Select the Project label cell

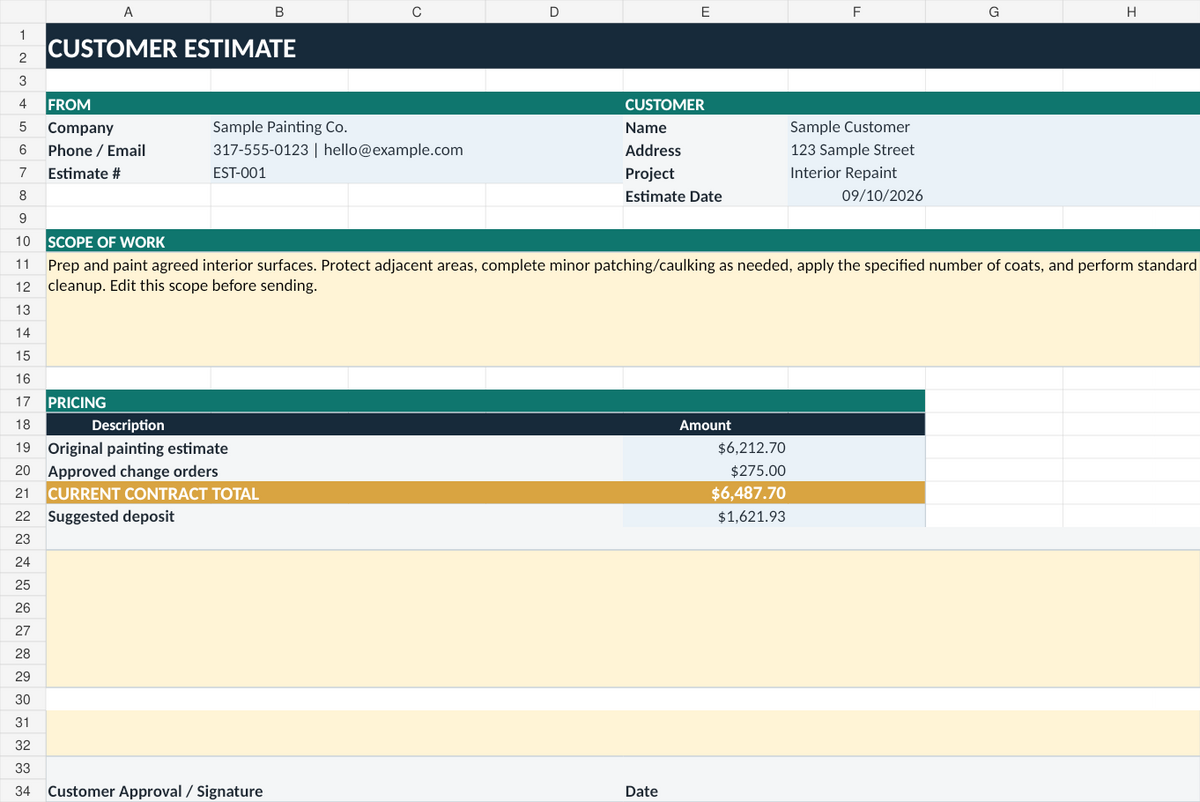click(705, 173)
